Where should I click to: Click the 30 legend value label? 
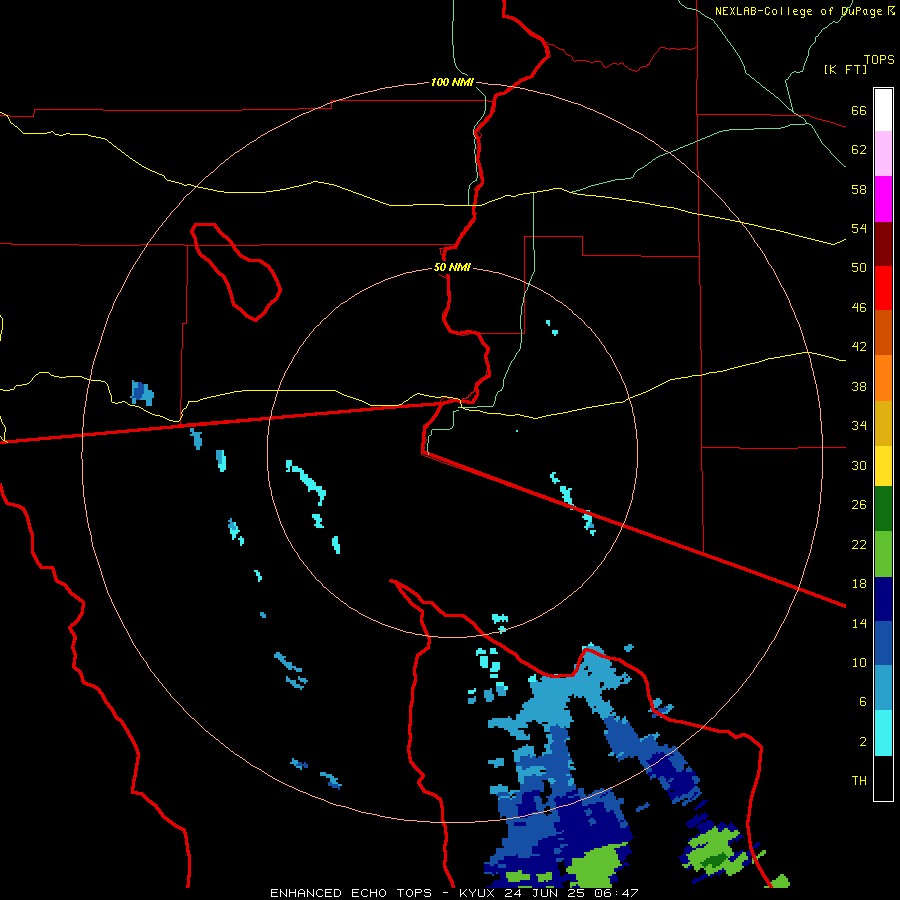(859, 465)
